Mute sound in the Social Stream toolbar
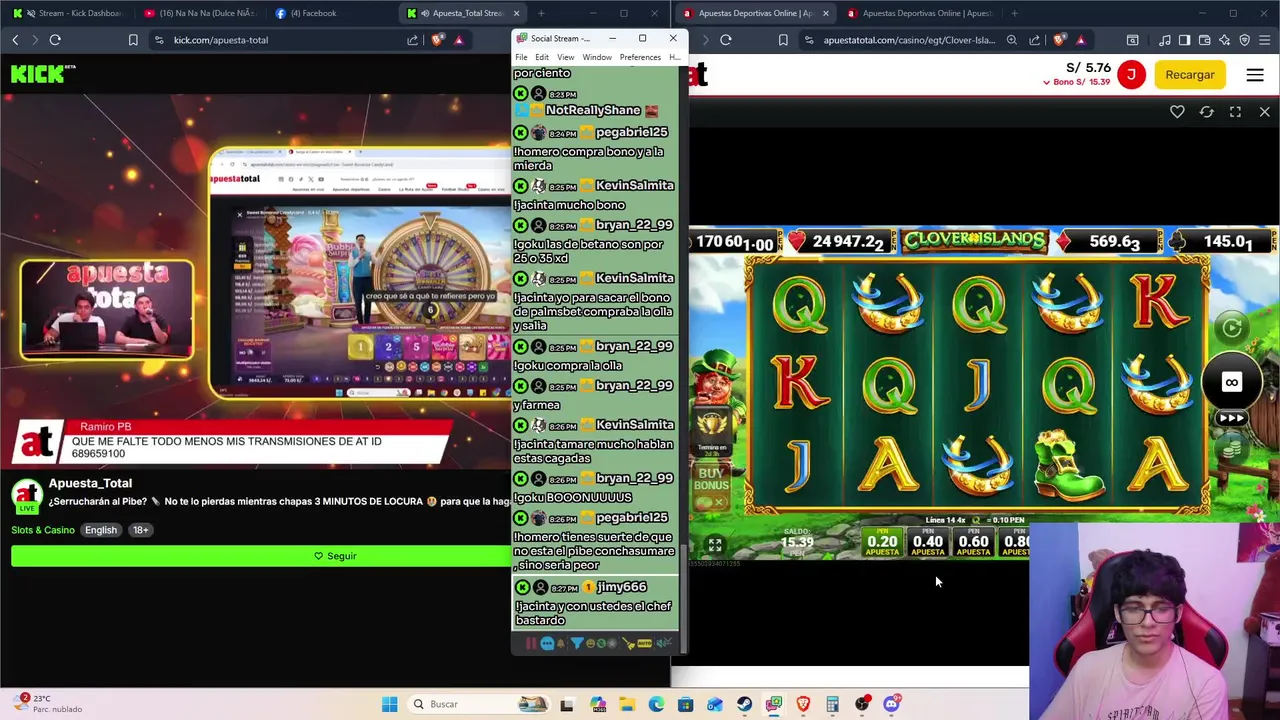 point(664,643)
